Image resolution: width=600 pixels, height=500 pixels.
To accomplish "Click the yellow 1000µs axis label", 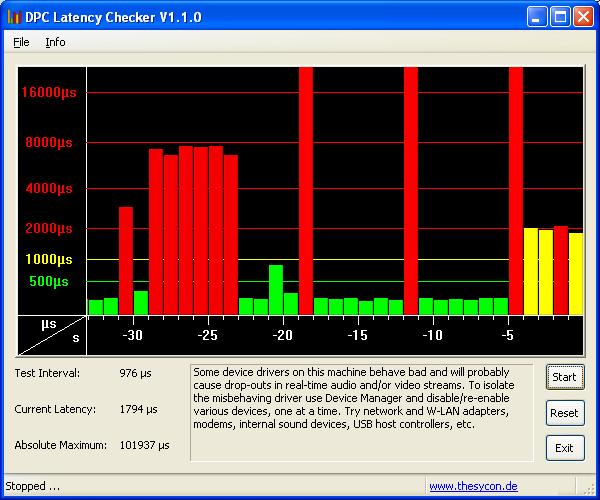I will pyautogui.click(x=49, y=259).
